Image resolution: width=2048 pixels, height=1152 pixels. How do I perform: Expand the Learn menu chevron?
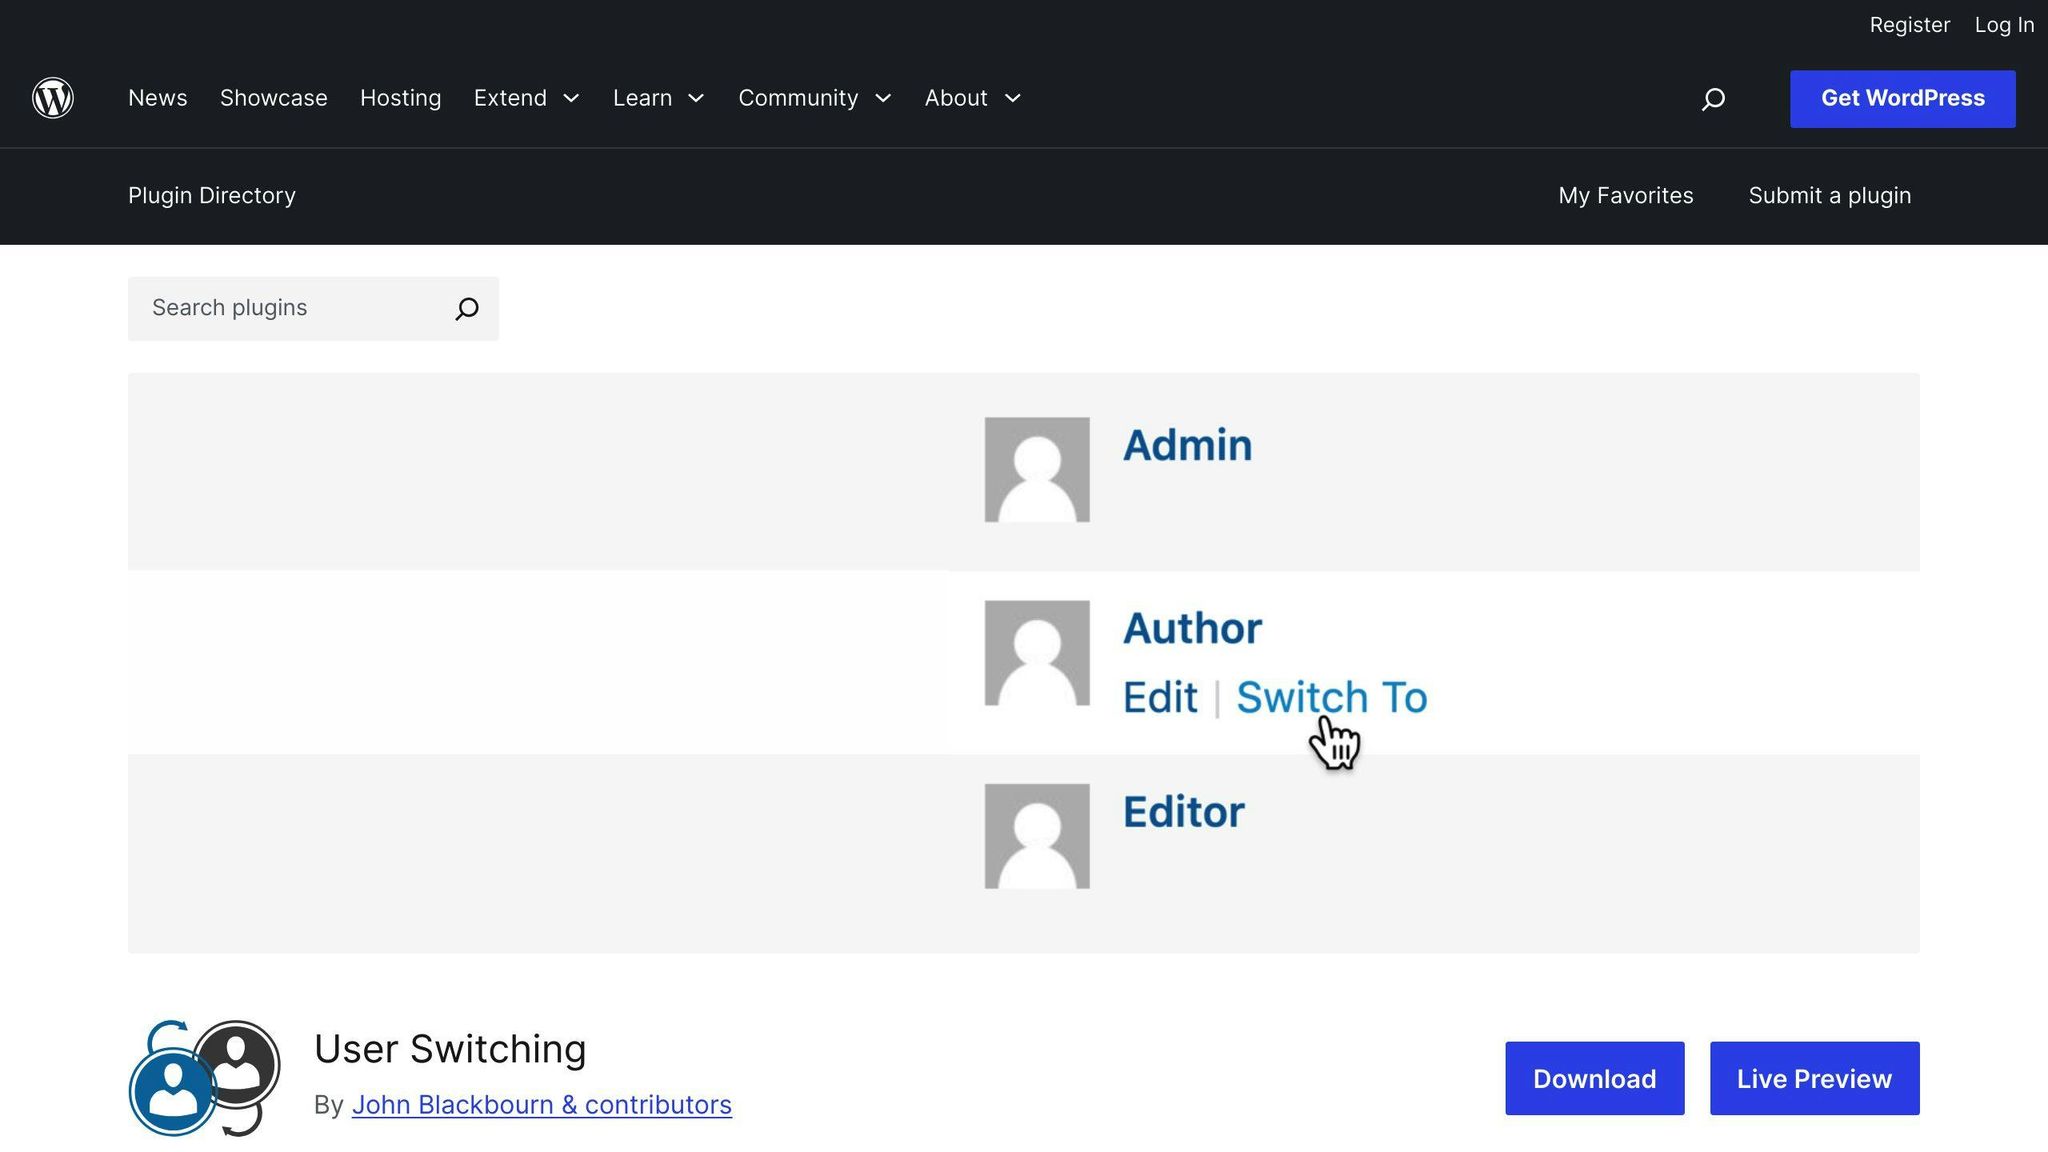(696, 98)
